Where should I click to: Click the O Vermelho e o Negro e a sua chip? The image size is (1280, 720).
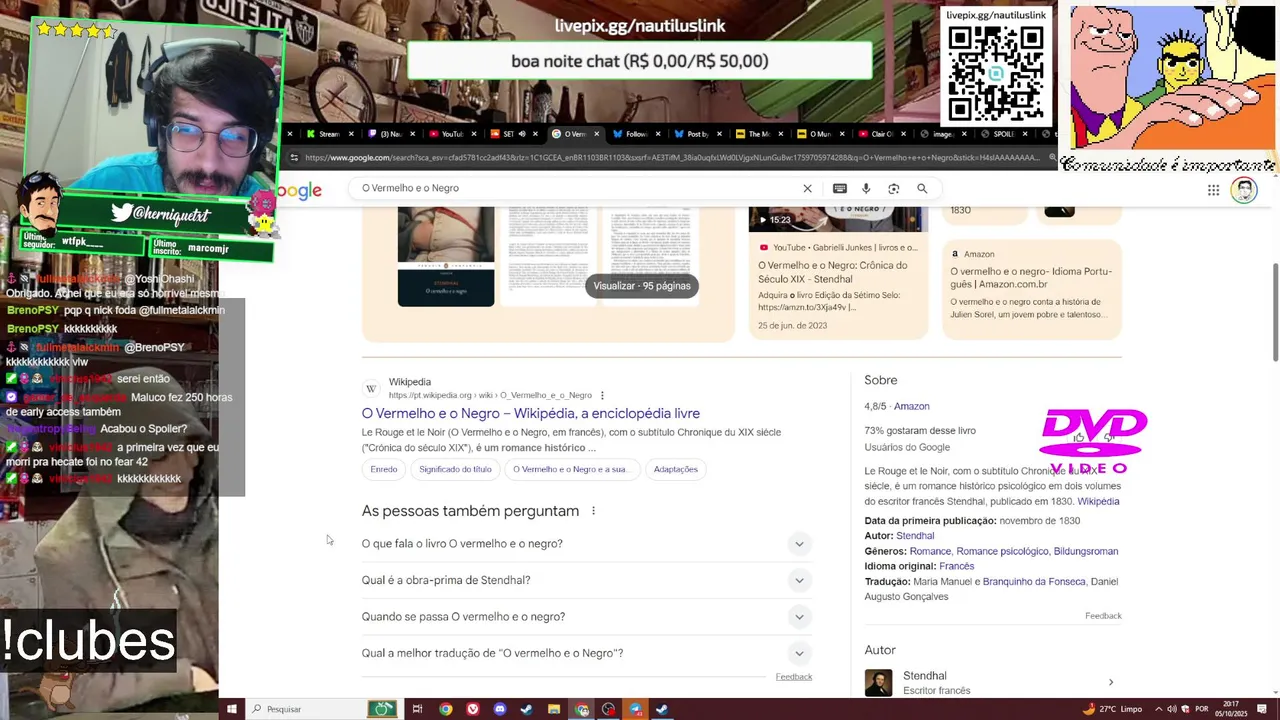pos(570,469)
